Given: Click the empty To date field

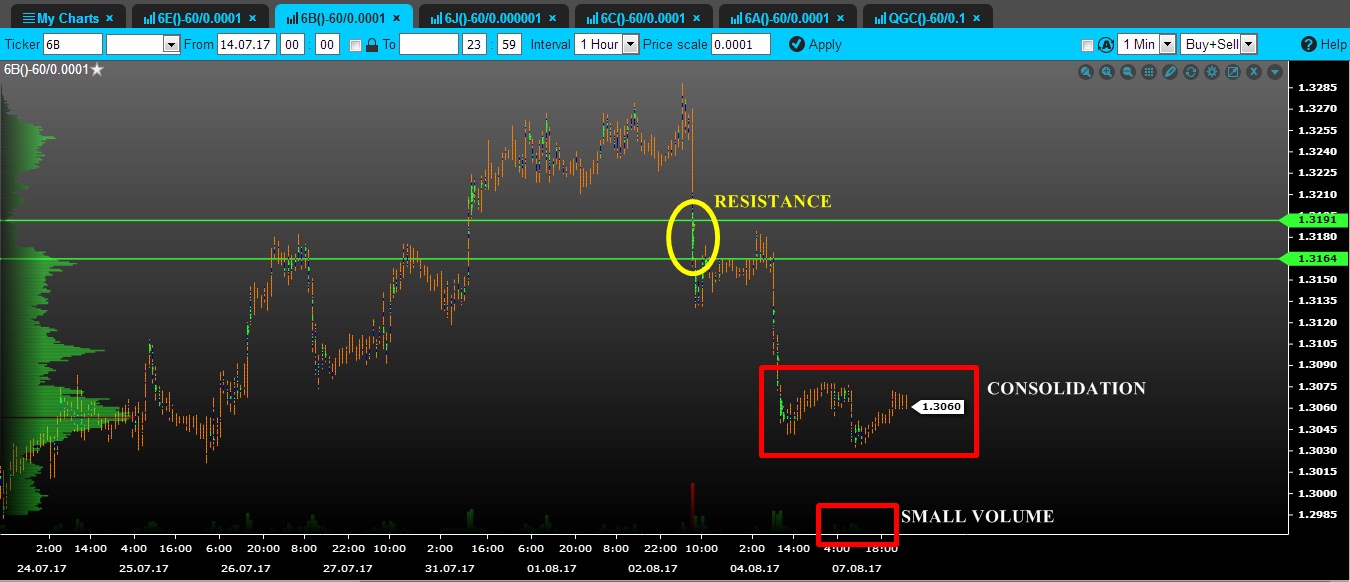Looking at the screenshot, I should (429, 44).
